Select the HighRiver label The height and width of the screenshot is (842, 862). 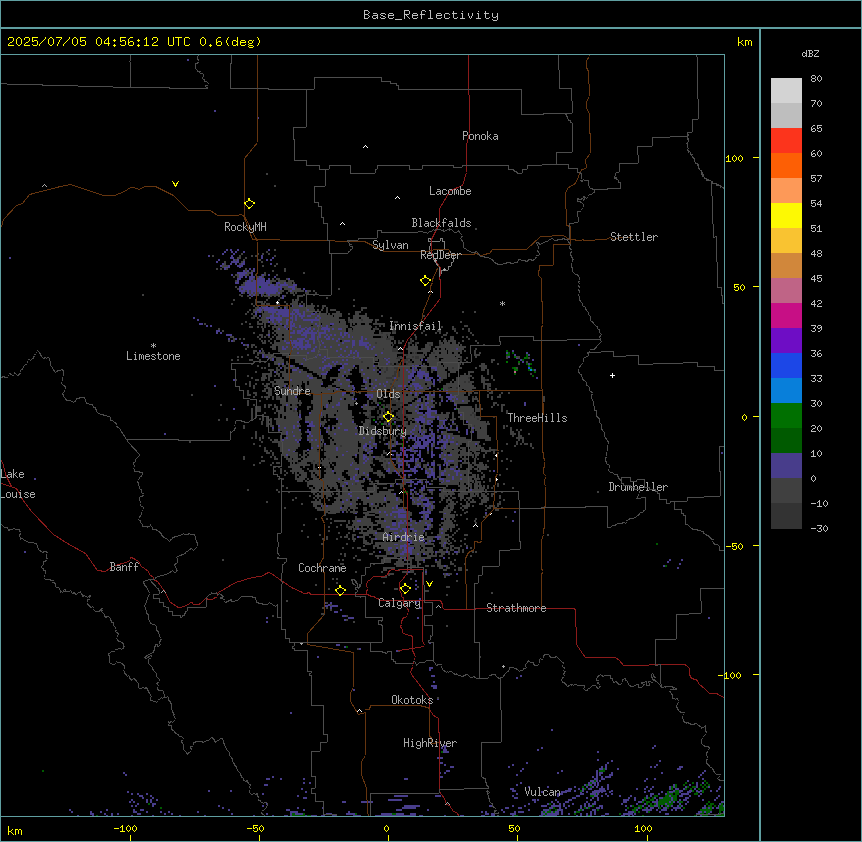430,743
